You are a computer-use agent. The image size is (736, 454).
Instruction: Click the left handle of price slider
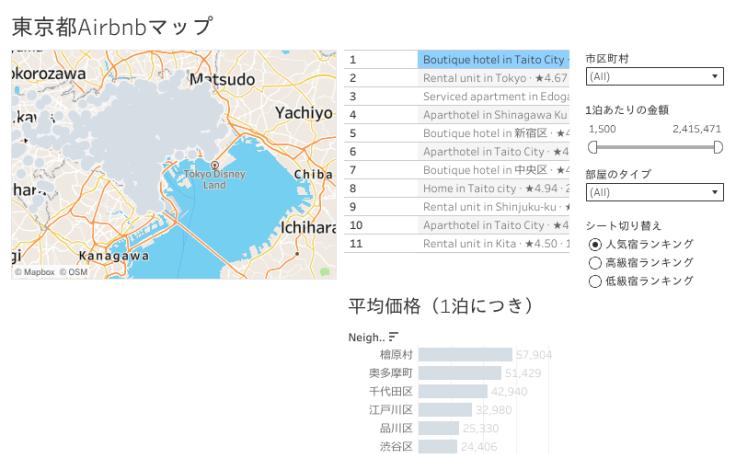[592, 147]
